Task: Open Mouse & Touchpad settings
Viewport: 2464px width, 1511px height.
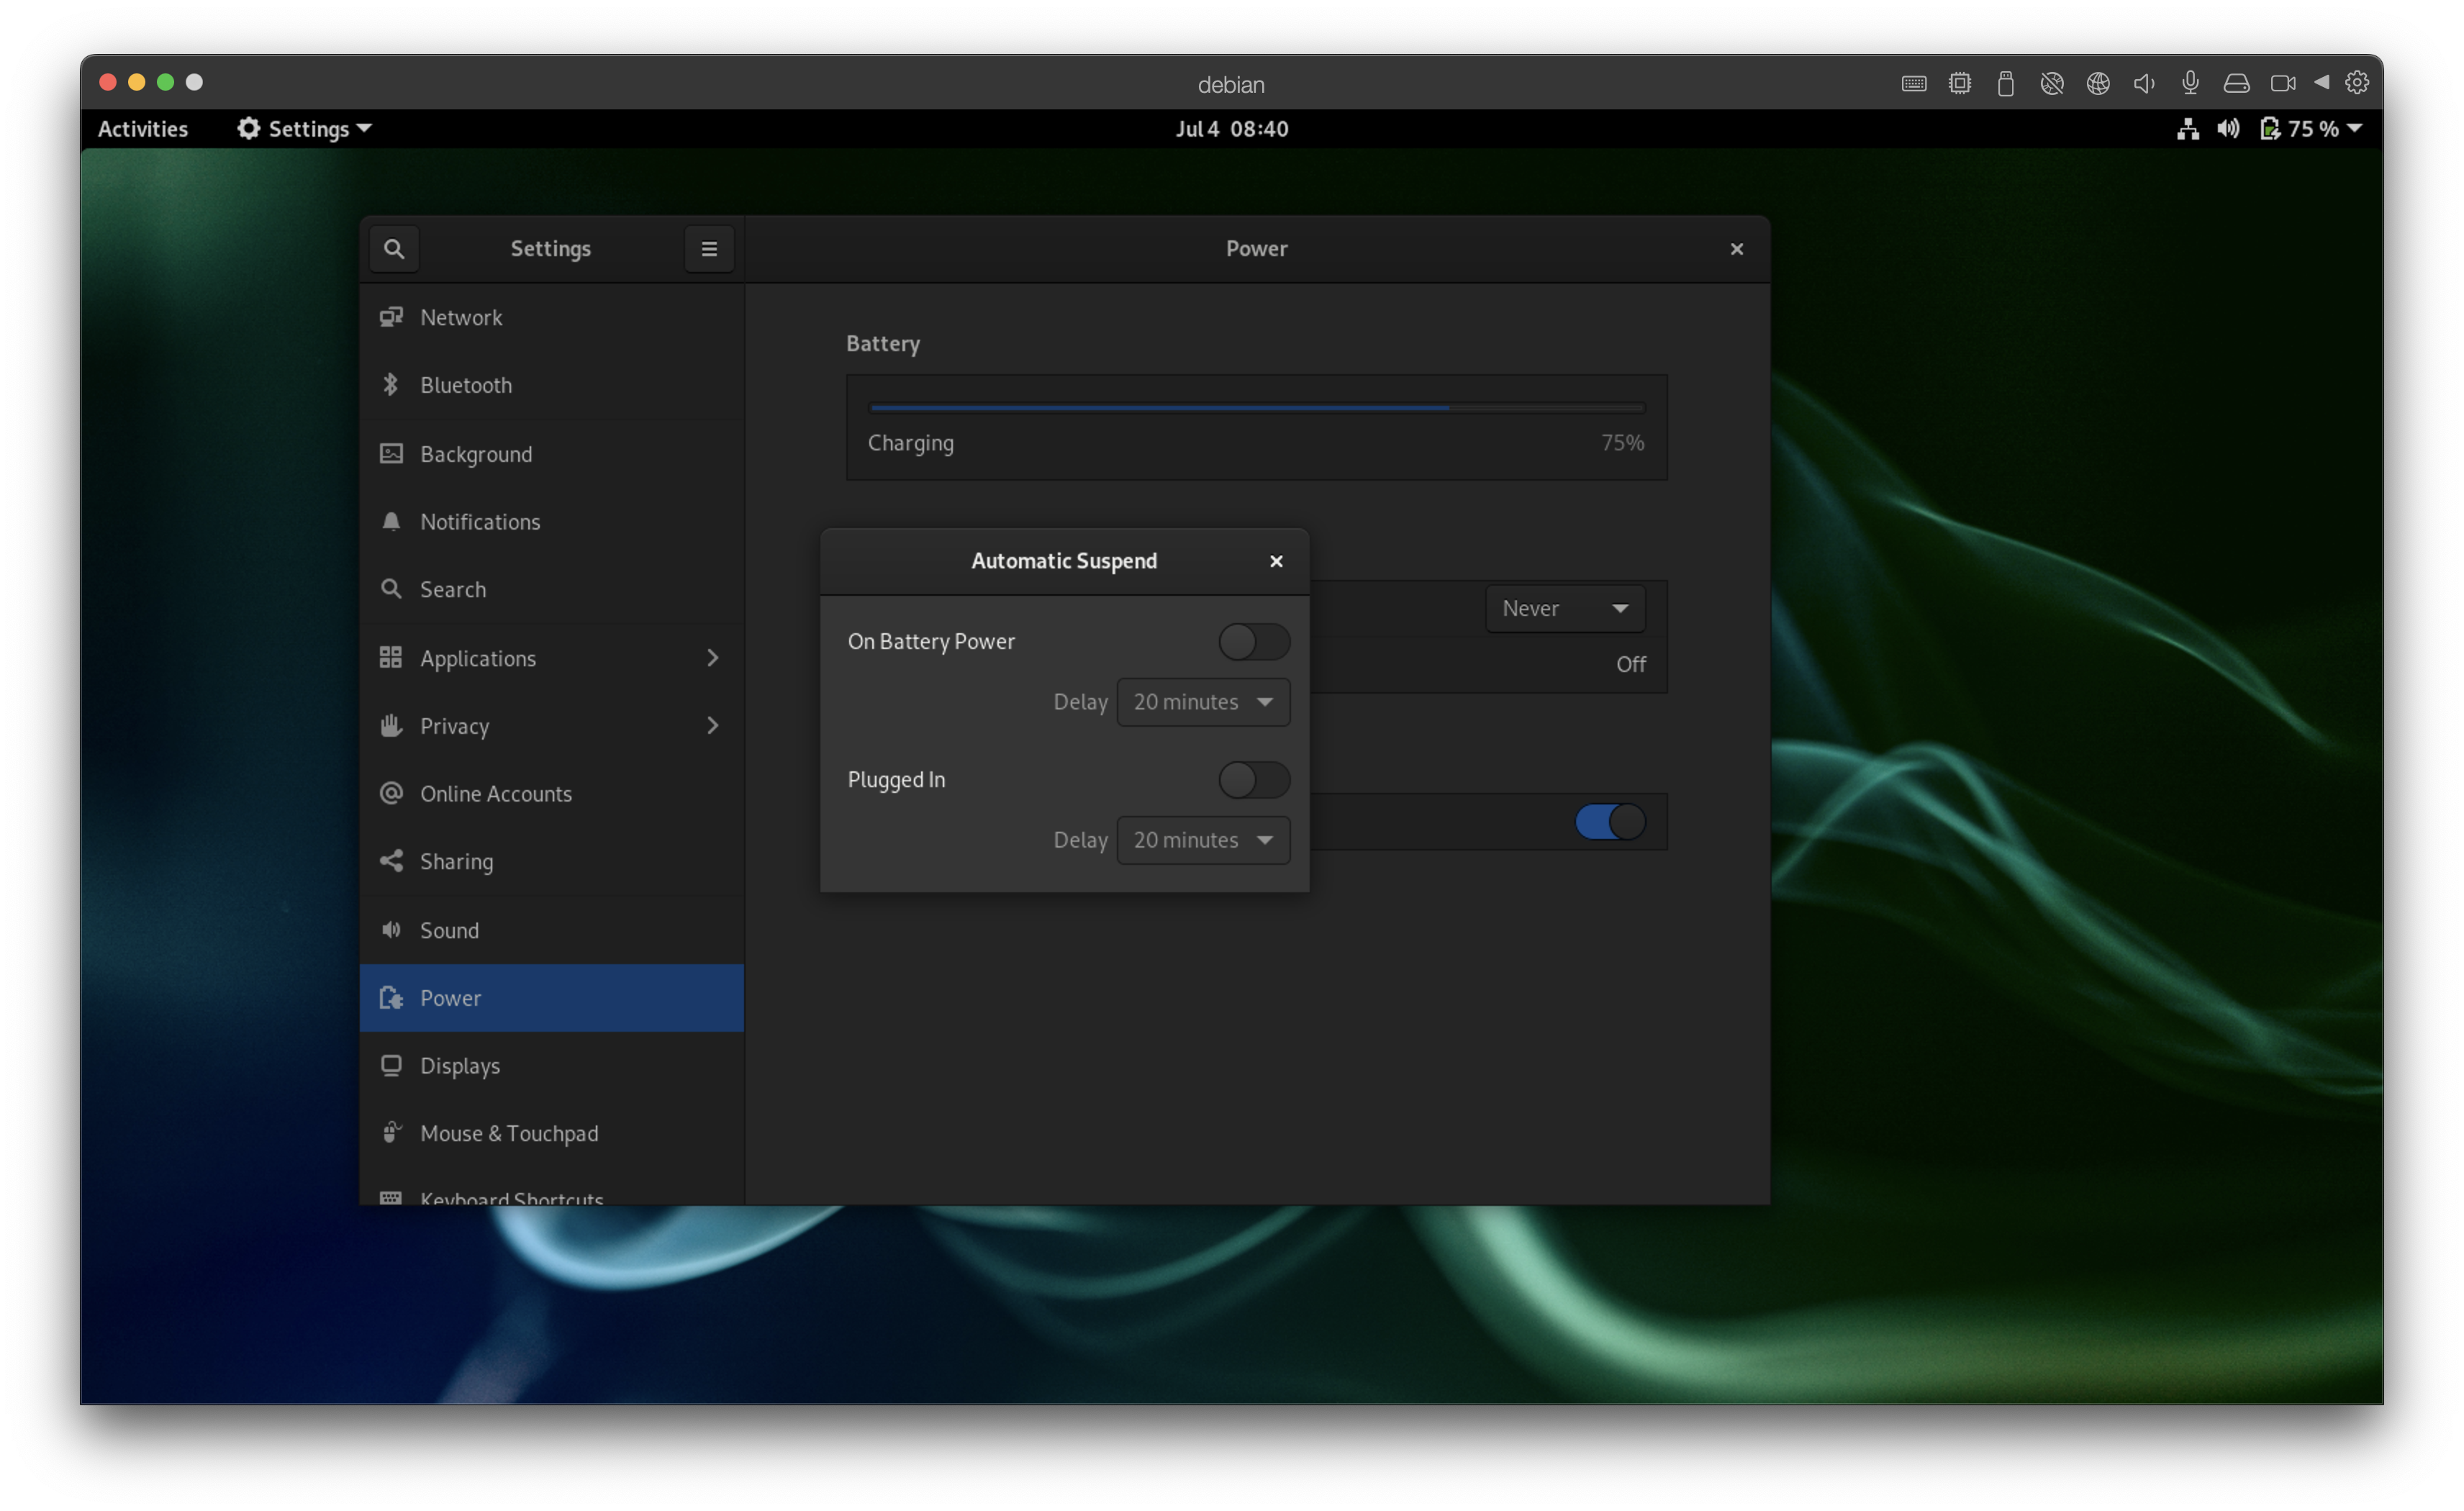Action: tap(552, 1134)
